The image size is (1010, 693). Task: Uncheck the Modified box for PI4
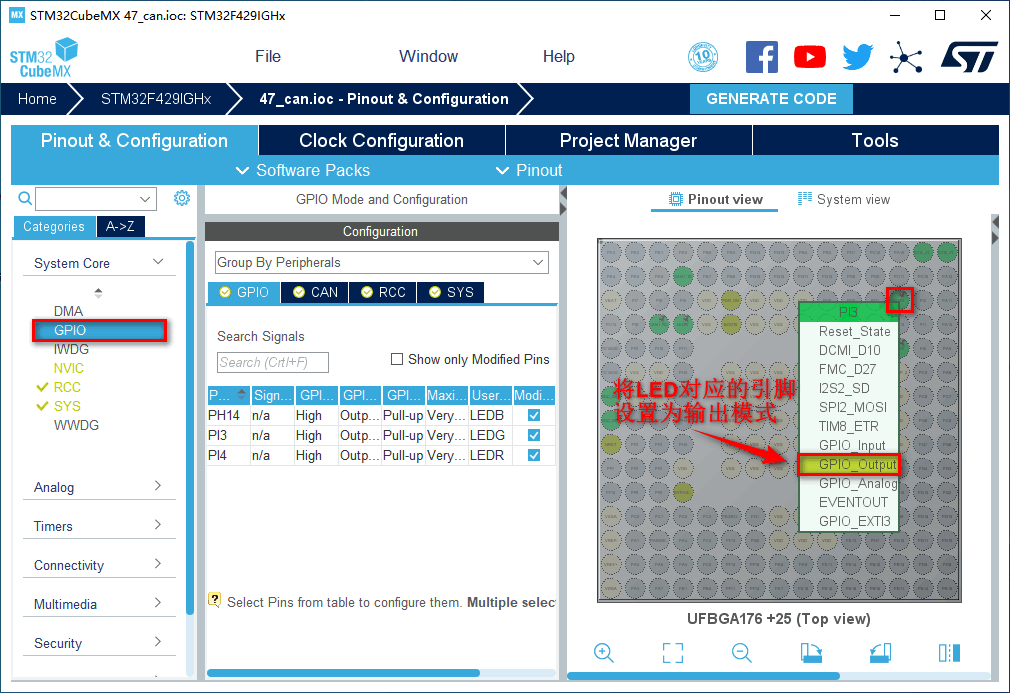click(534, 455)
